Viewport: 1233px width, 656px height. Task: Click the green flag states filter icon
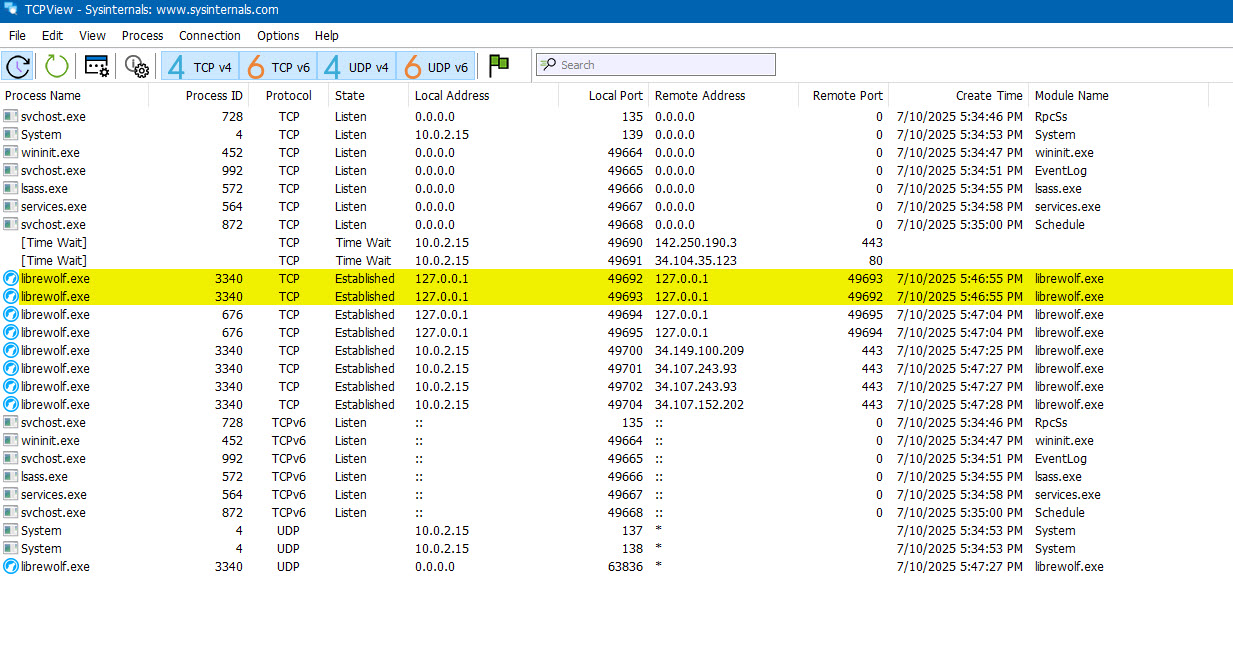499,66
